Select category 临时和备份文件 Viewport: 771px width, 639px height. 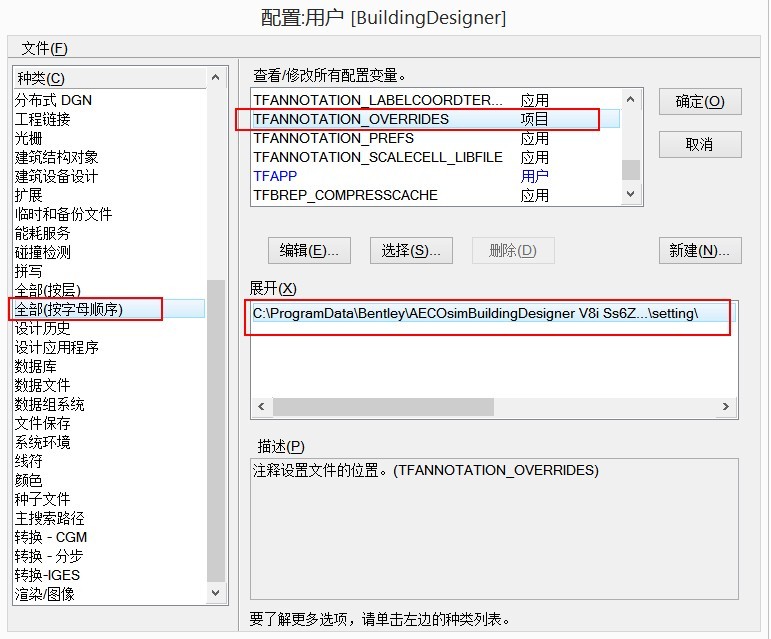coord(109,214)
